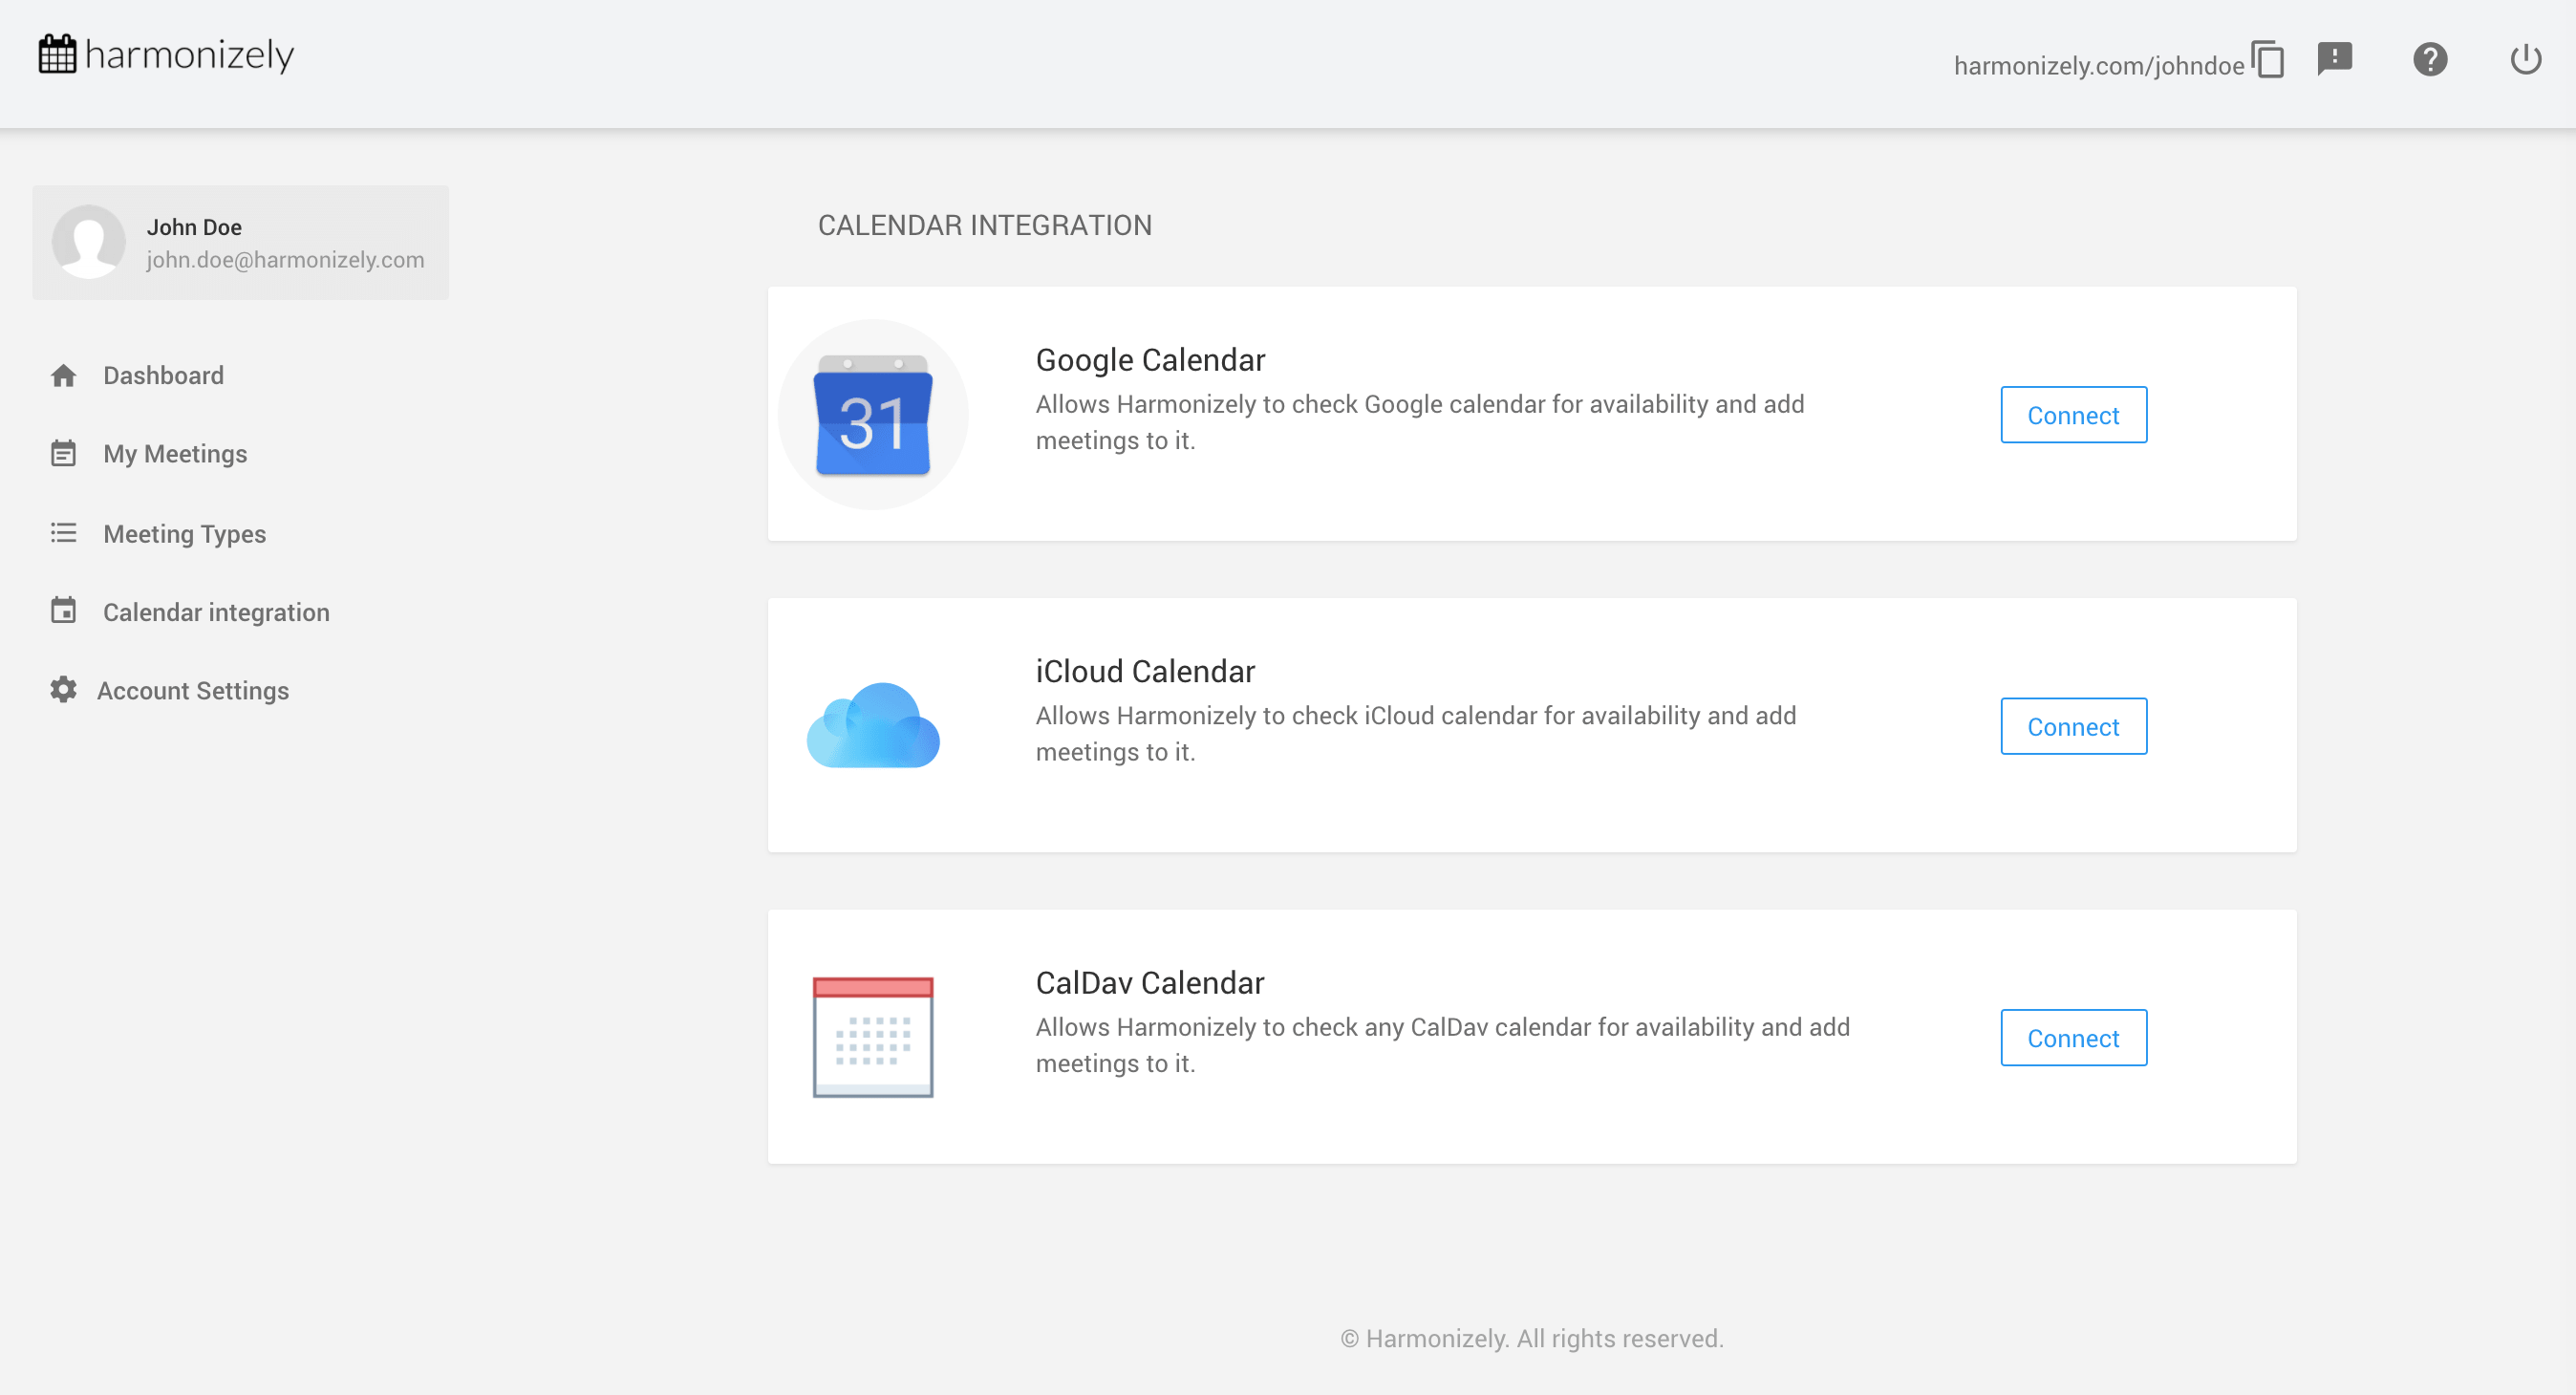The height and width of the screenshot is (1395, 2576).
Task: Click the John Doe profile name
Action: click(194, 227)
